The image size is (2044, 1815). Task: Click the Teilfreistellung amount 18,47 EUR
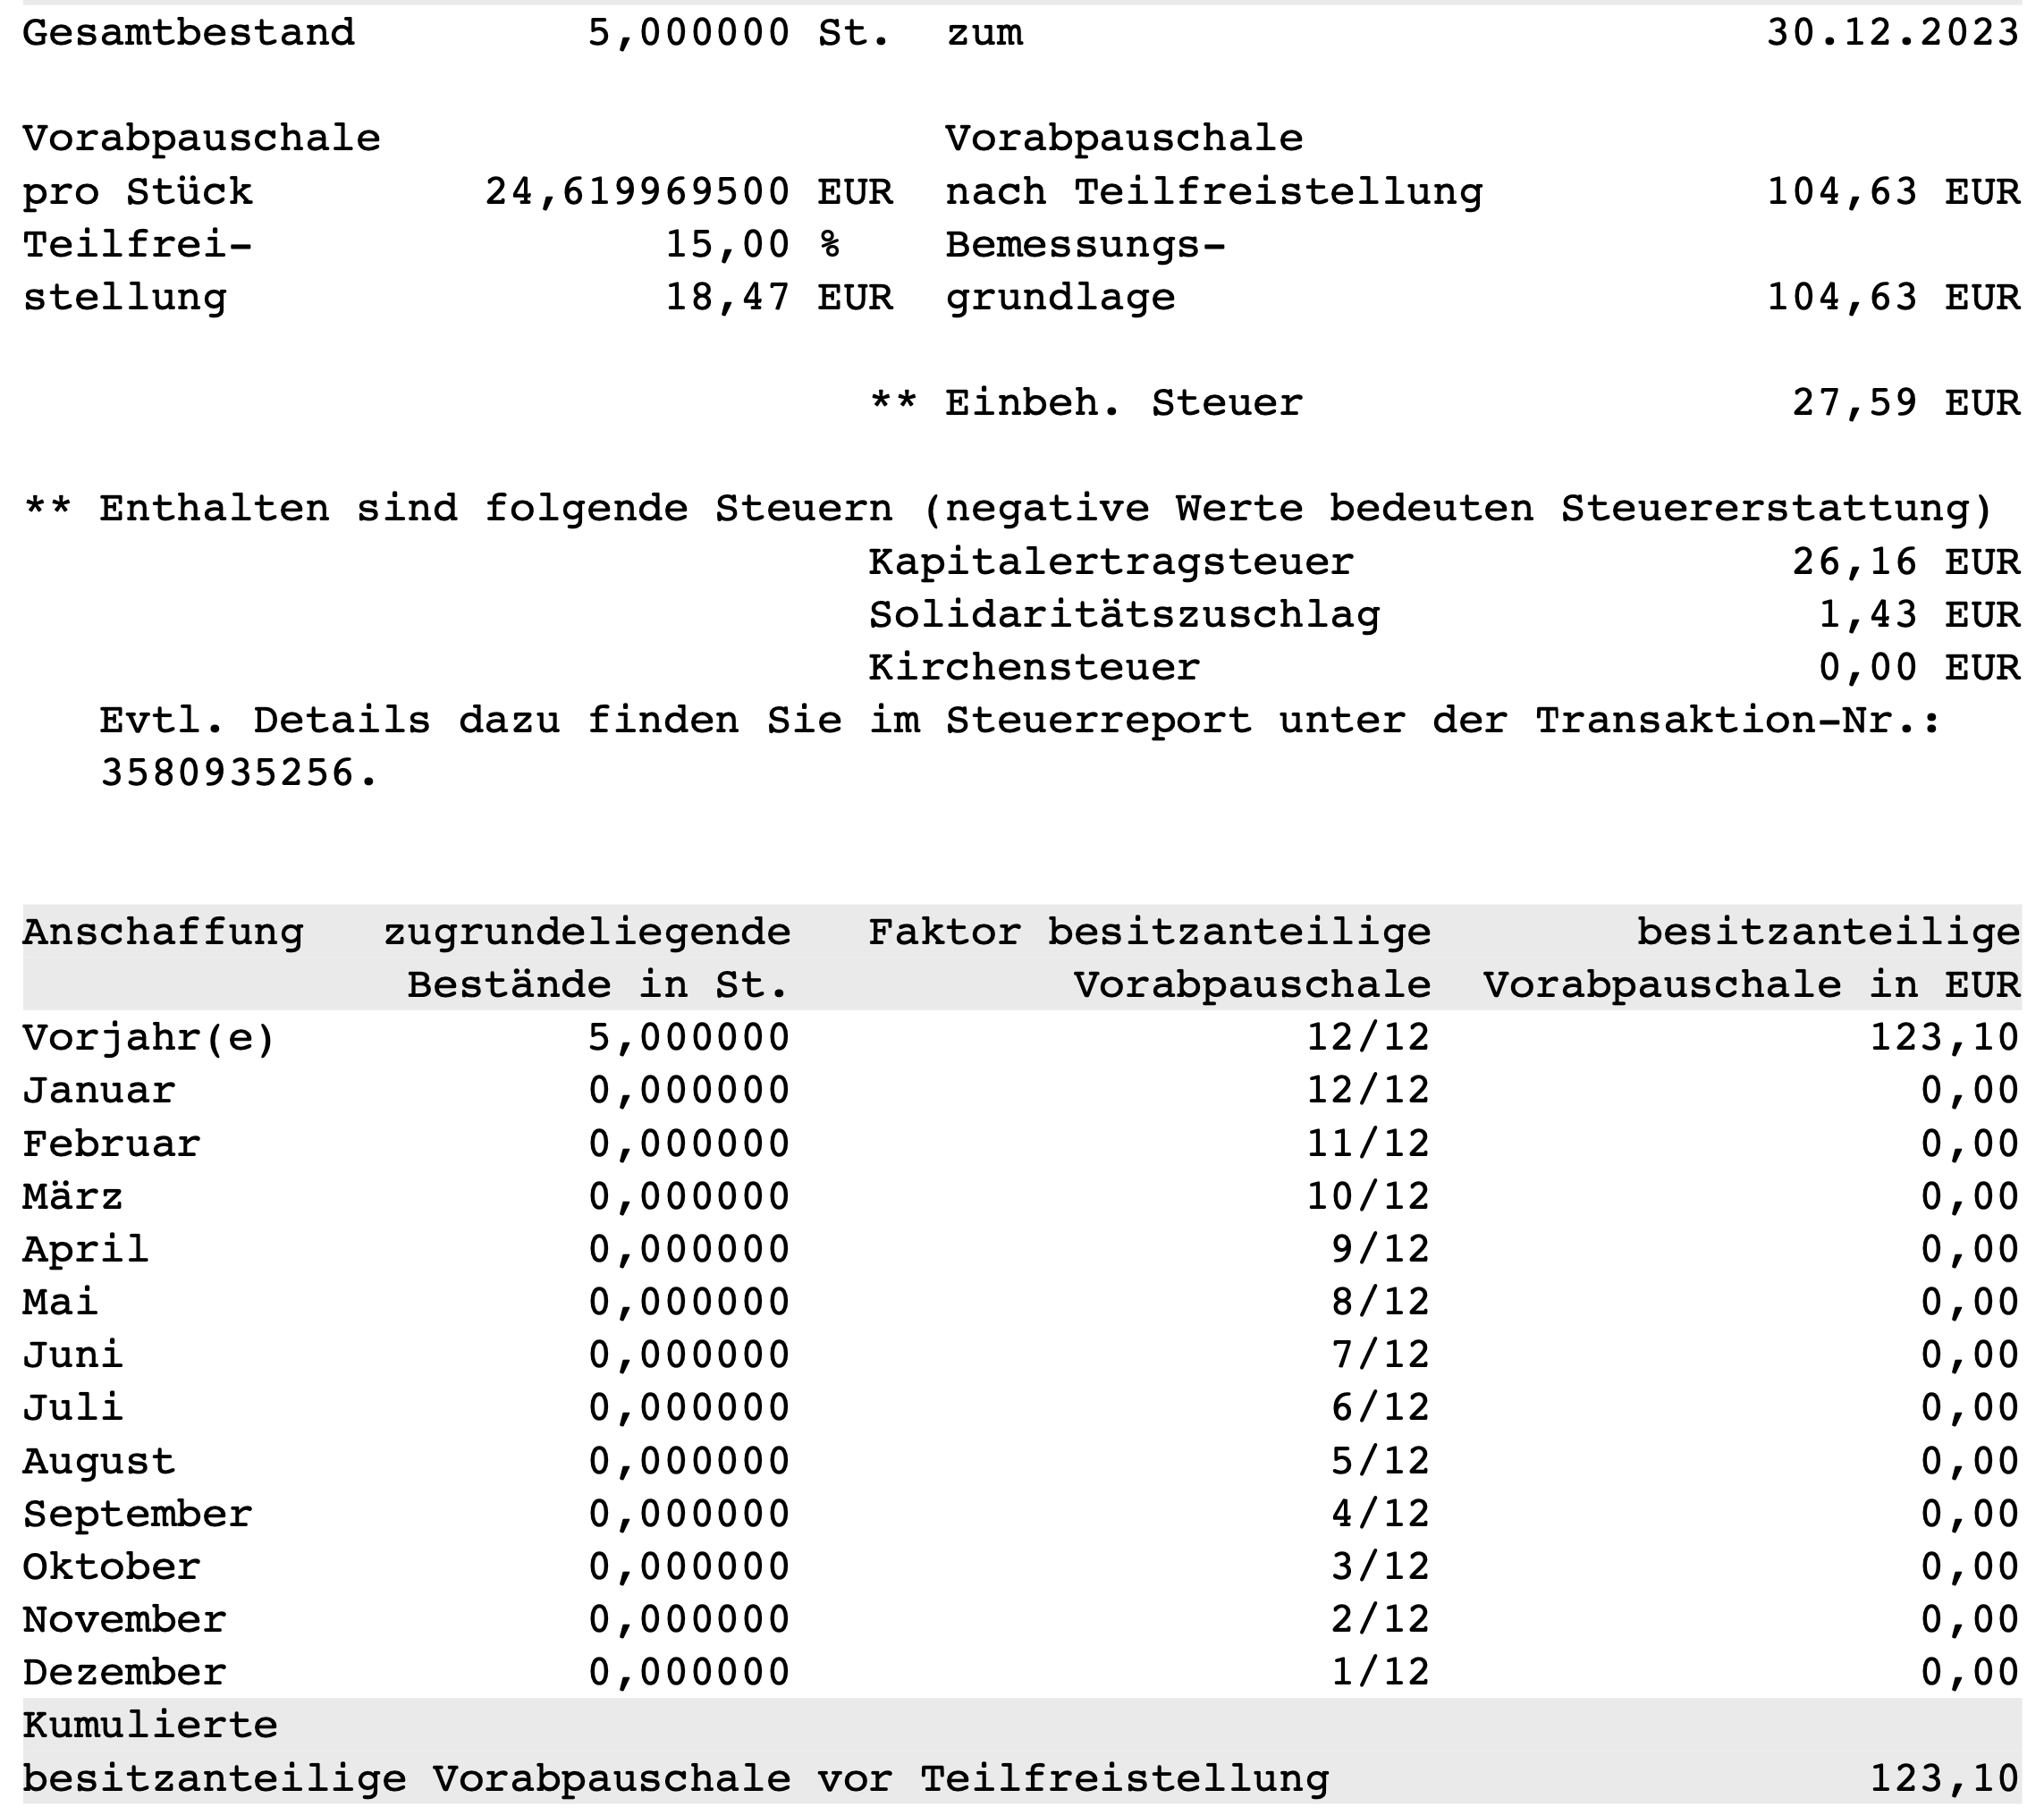point(778,297)
